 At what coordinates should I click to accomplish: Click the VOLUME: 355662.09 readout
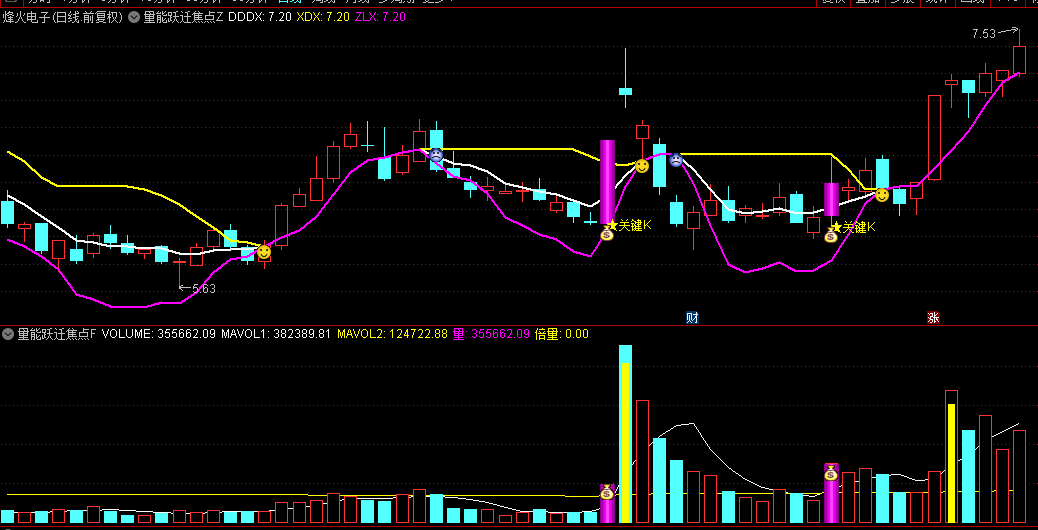159,334
